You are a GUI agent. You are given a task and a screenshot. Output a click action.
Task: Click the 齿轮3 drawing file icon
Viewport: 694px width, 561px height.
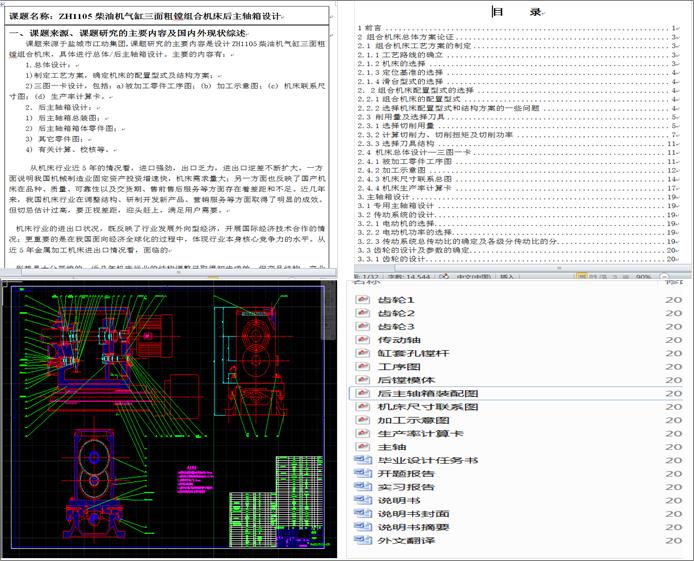tap(362, 326)
